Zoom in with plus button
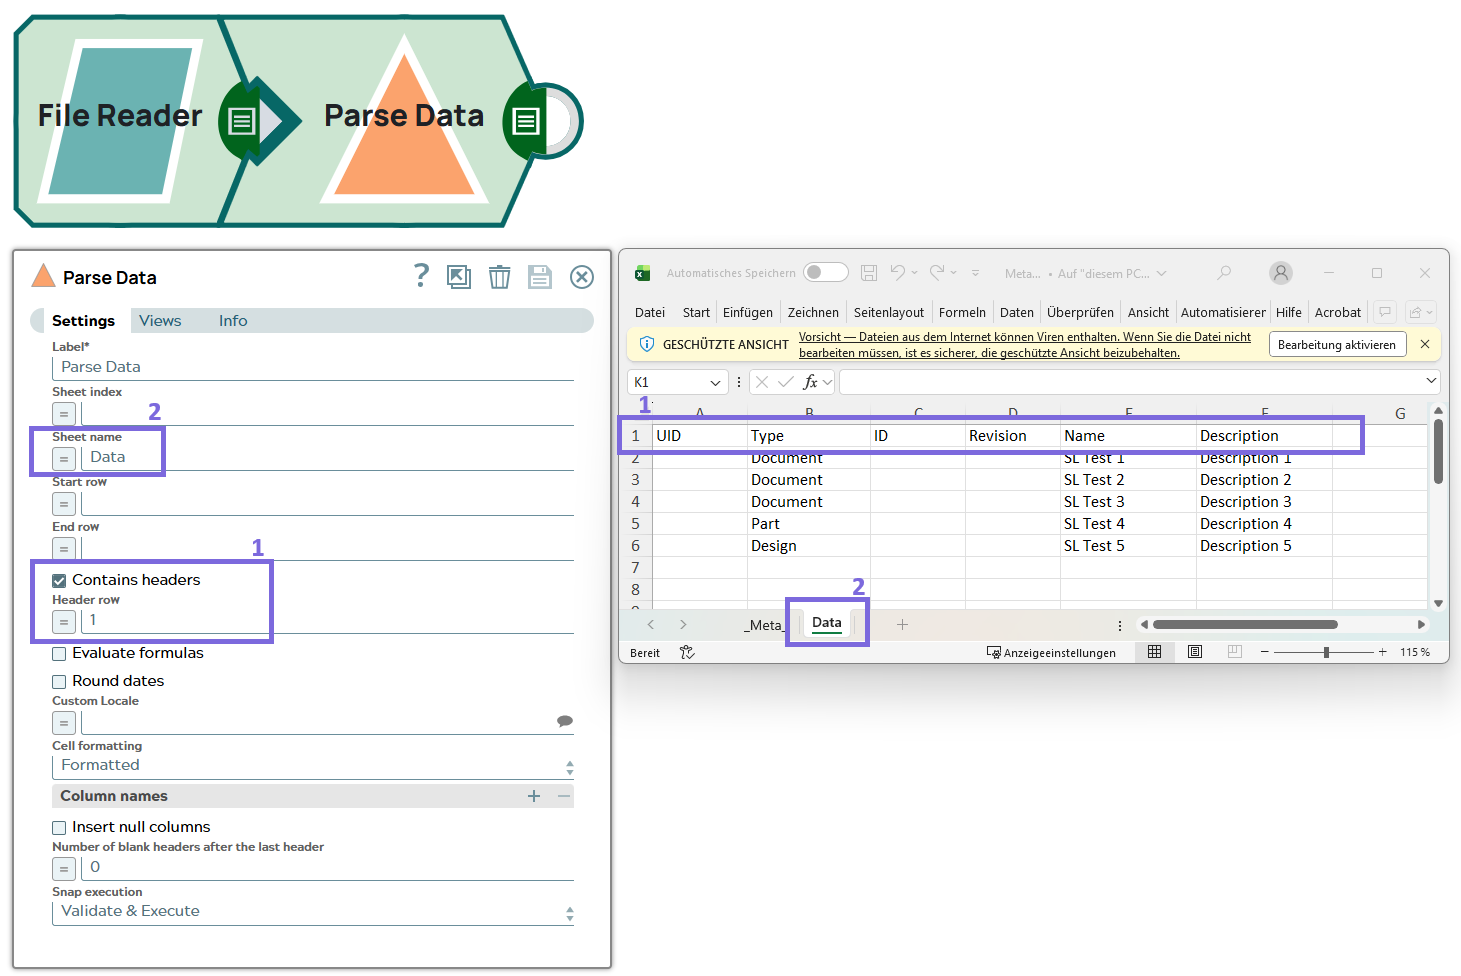The image size is (1461, 976). click(x=1382, y=652)
